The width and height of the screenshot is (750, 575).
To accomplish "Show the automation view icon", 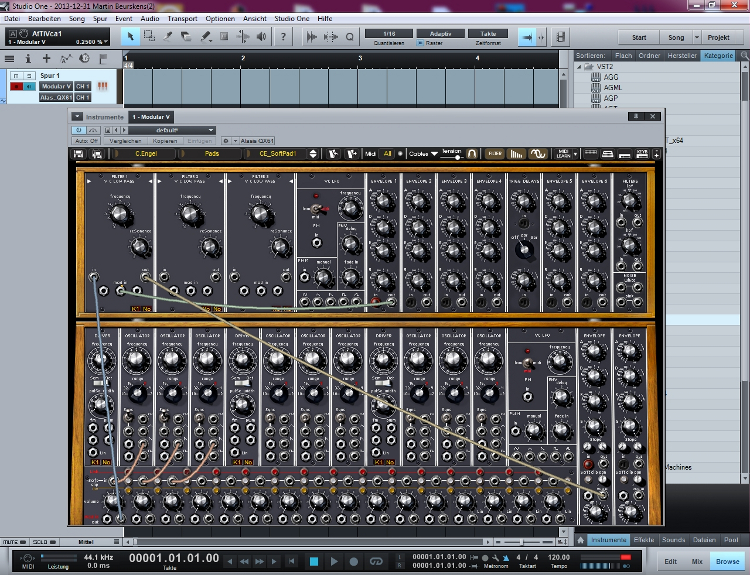I will (x=66, y=59).
